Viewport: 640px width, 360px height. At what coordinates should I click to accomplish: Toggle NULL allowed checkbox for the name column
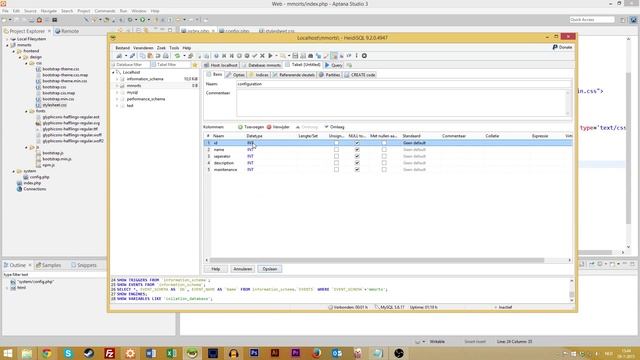tap(357, 150)
